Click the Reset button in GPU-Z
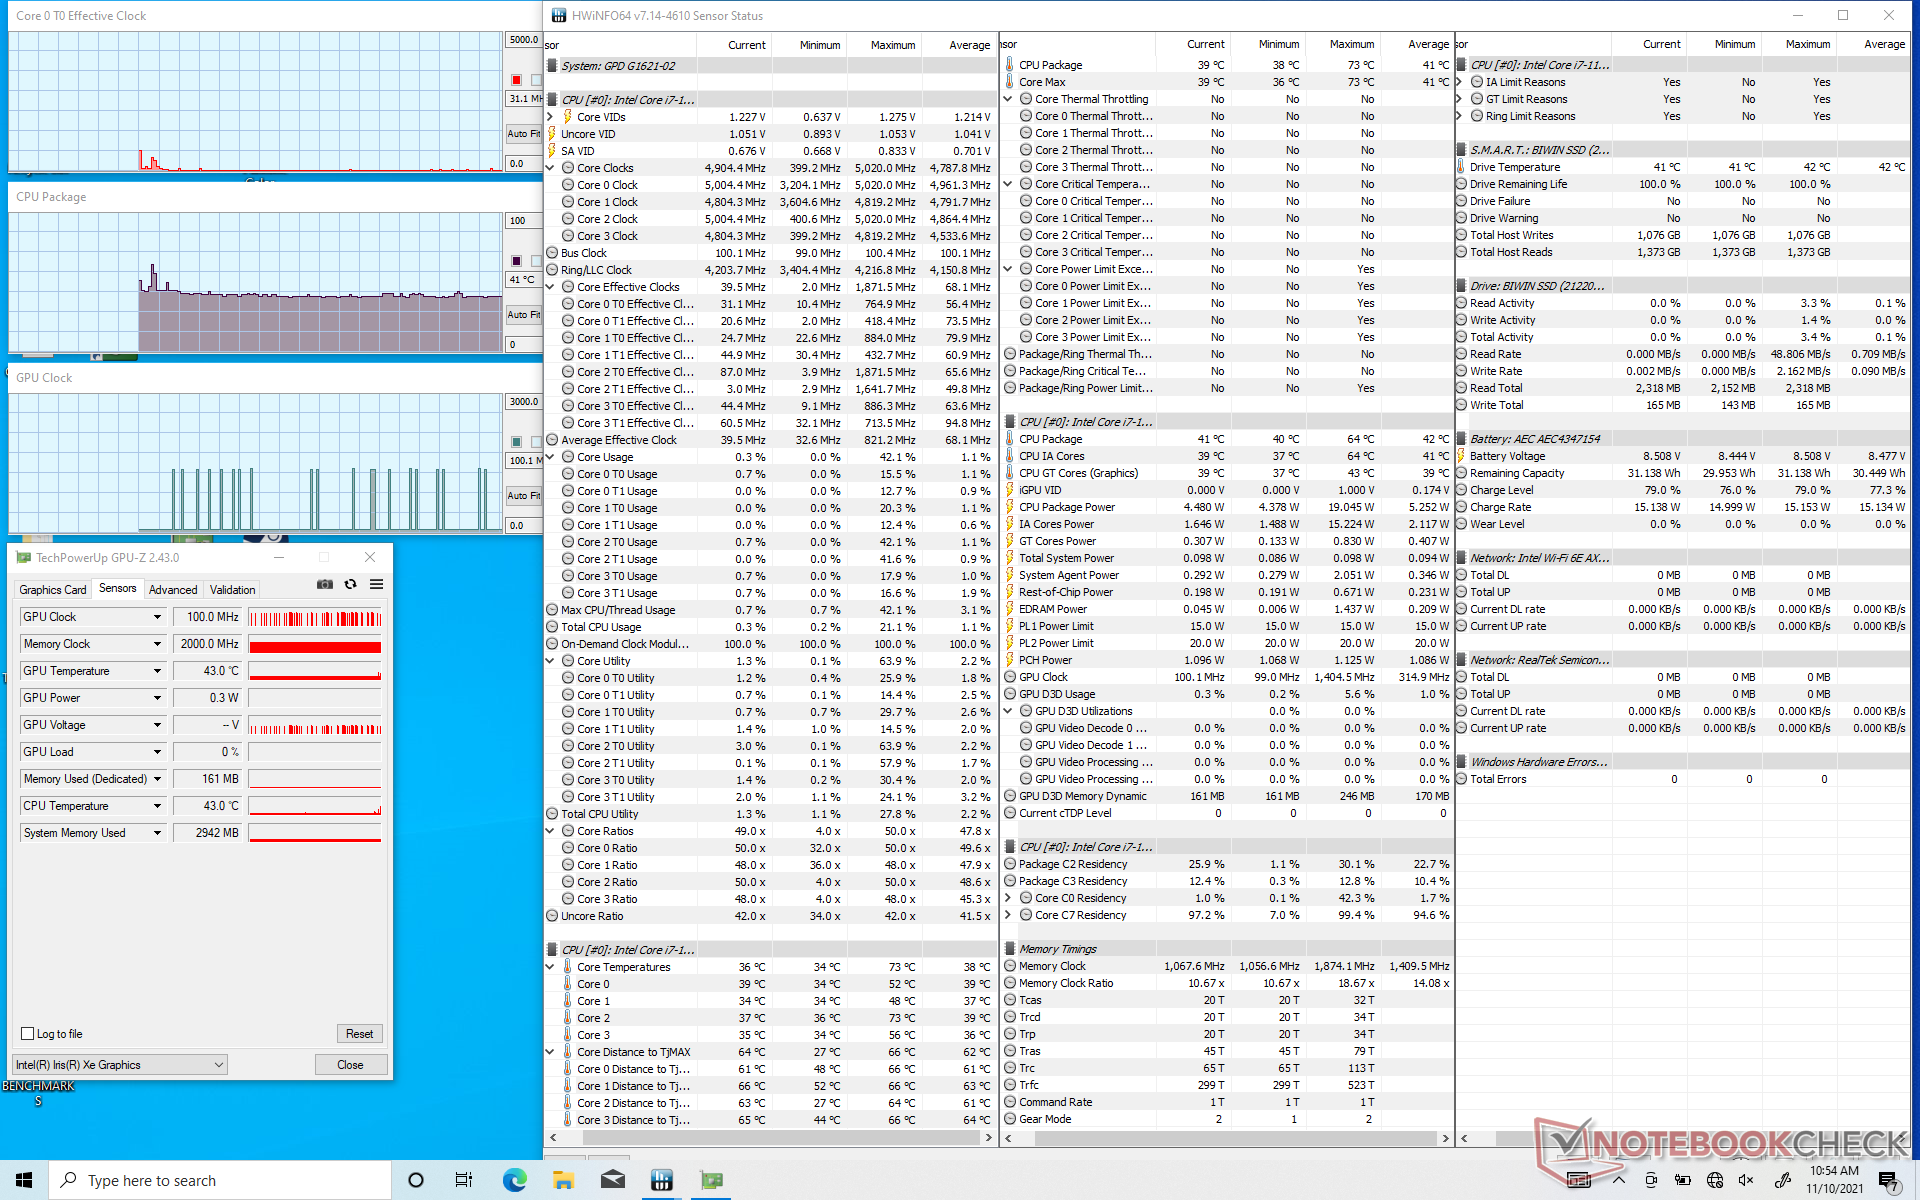 [359, 1034]
